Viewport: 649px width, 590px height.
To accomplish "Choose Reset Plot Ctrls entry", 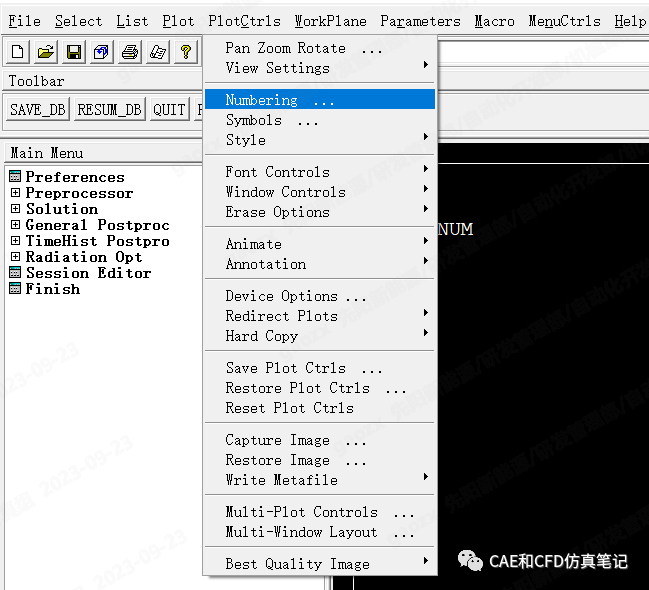I will [x=320, y=408].
